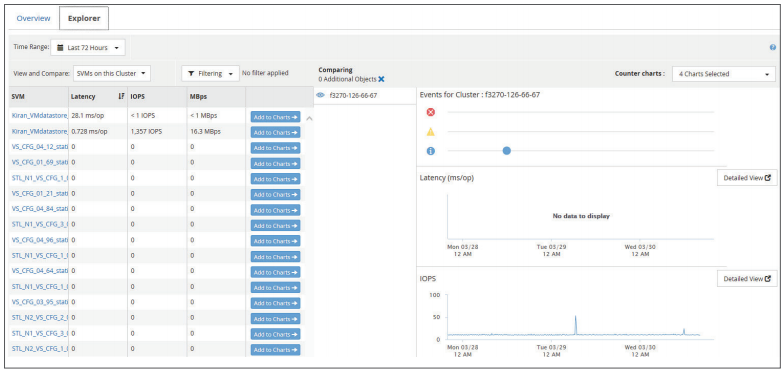Open the VS_CFG_01_21_stat SVM link
Screen dimensions: 784x372
coord(40,194)
